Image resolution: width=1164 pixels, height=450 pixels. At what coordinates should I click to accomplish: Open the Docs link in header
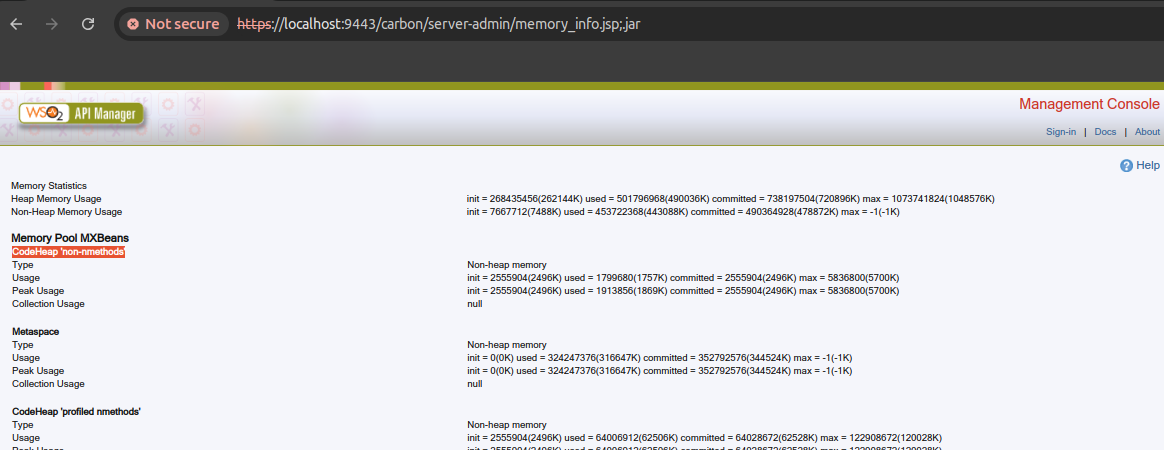[x=1105, y=132]
